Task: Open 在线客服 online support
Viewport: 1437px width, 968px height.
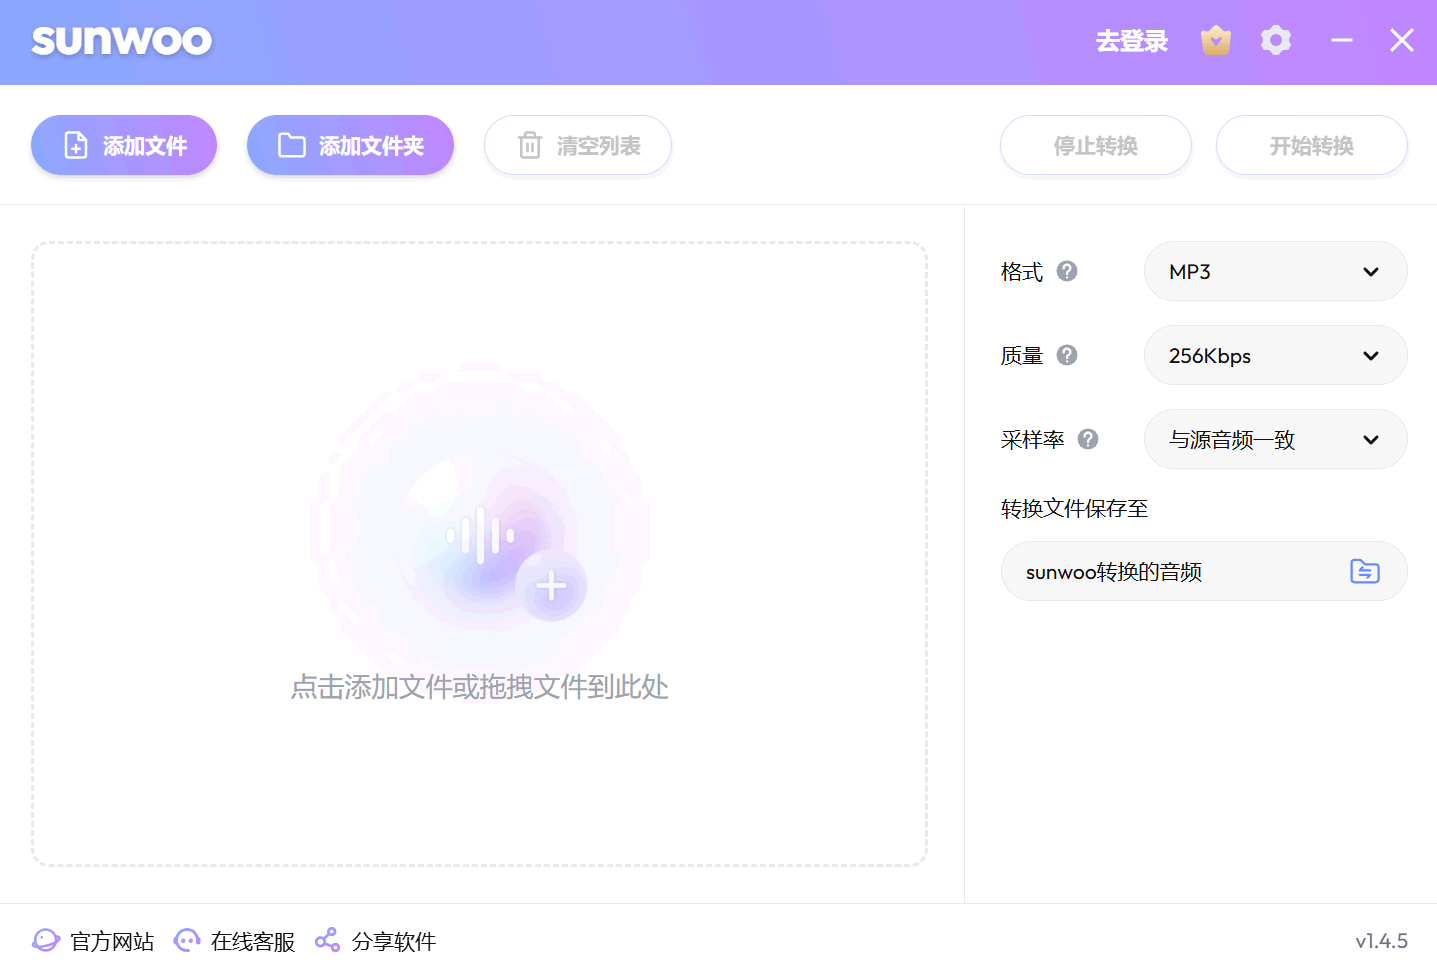Action: point(235,941)
